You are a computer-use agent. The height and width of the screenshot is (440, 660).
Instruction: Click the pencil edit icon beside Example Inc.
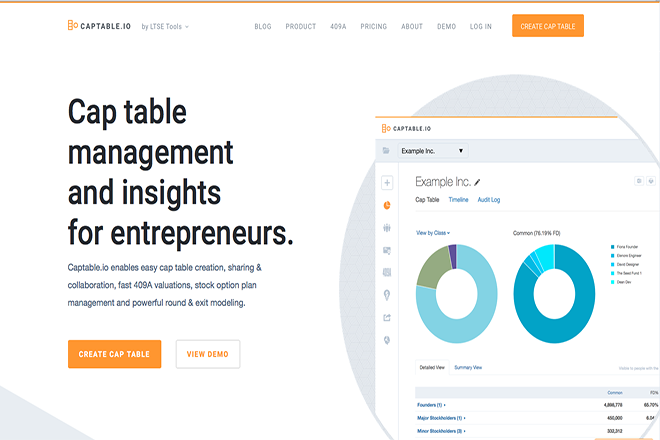[x=478, y=182]
